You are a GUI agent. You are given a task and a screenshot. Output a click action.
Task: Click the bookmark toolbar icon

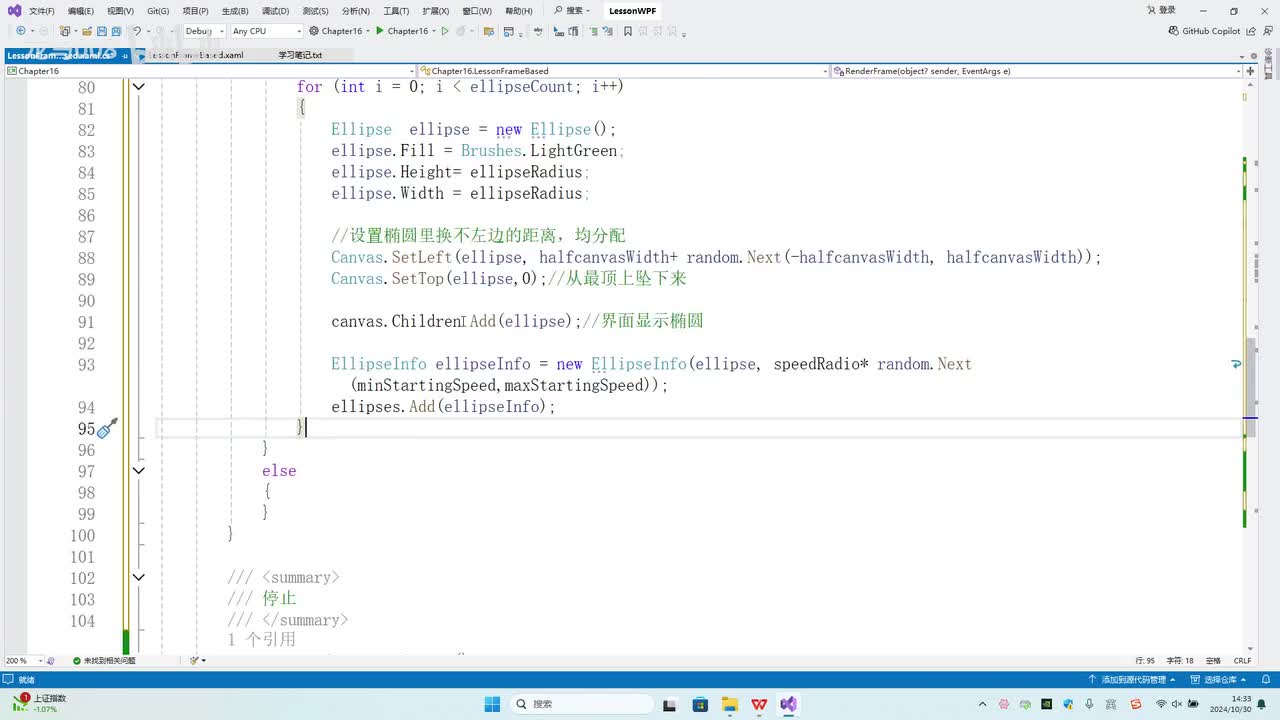(628, 31)
